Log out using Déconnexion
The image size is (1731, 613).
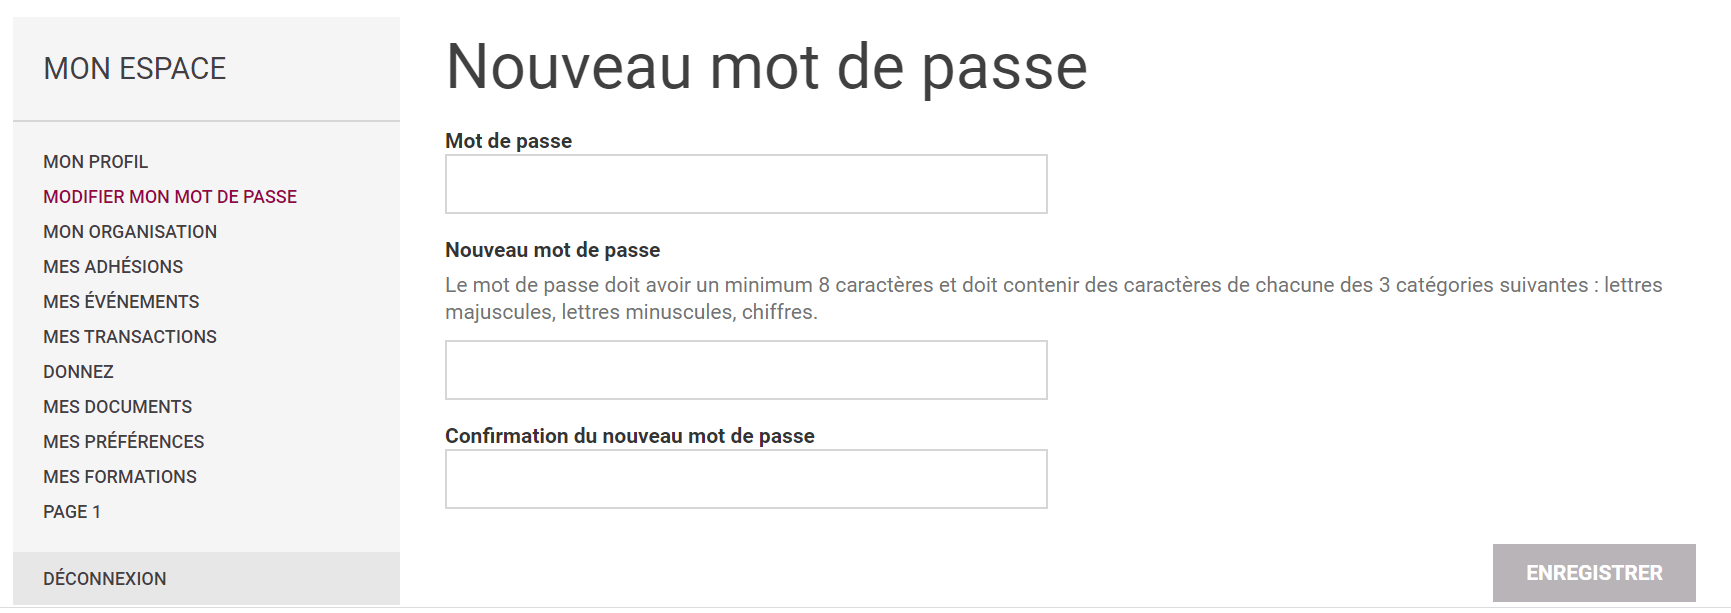(x=105, y=579)
